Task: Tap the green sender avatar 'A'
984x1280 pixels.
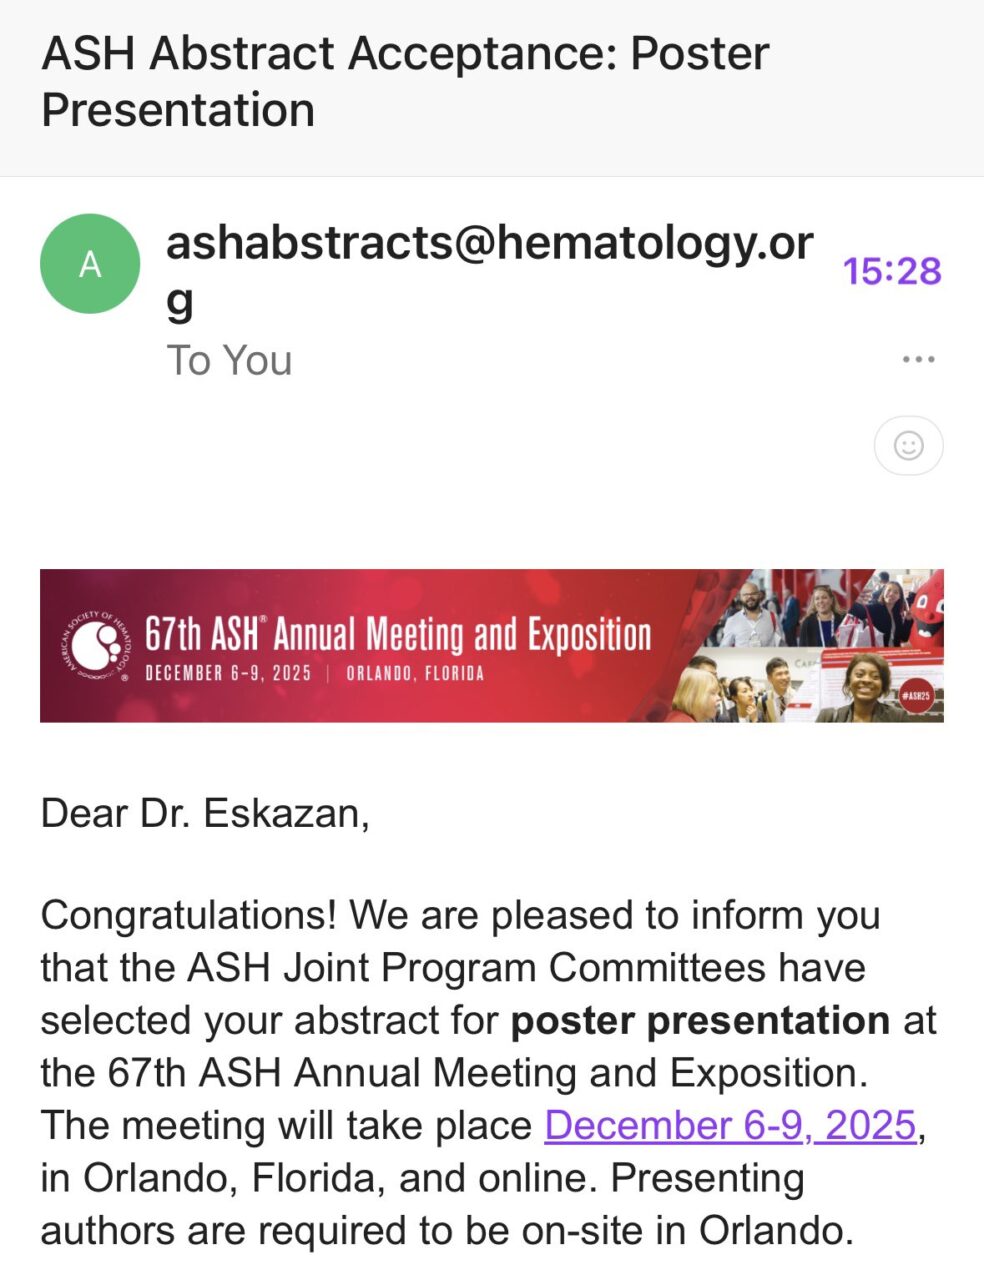Action: click(90, 264)
